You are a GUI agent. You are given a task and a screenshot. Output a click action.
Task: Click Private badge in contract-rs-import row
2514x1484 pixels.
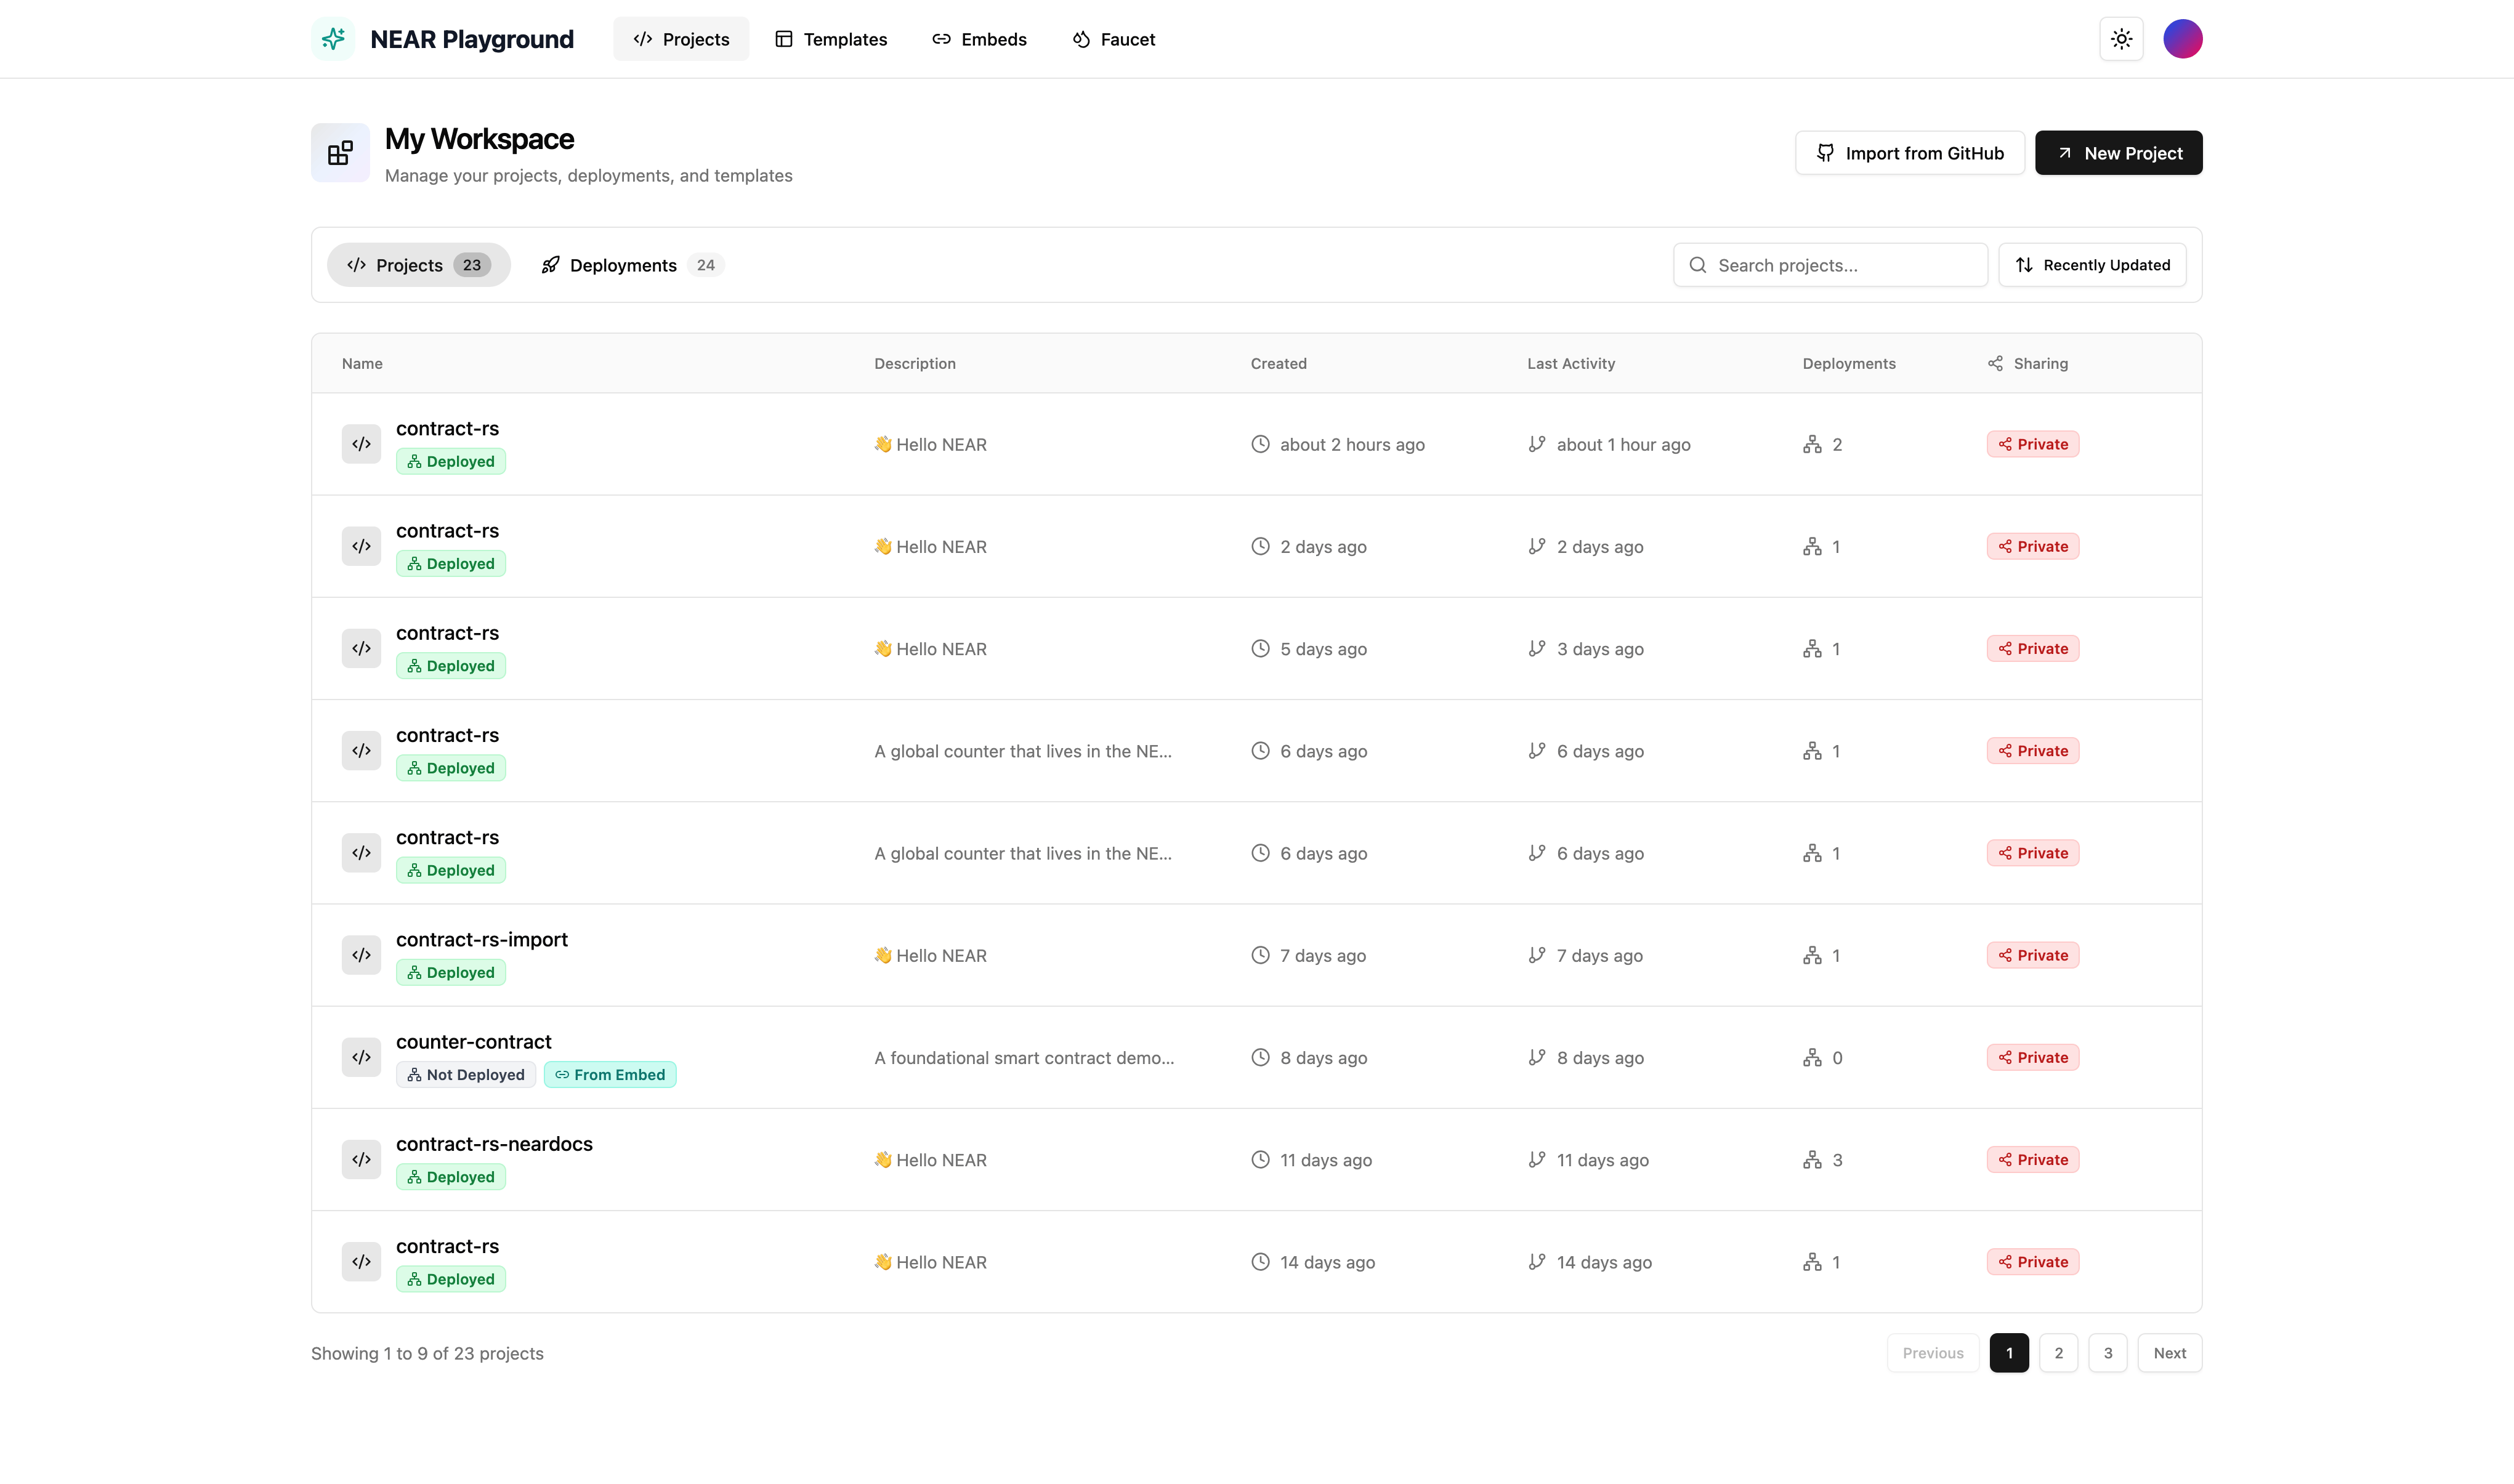[2032, 955]
